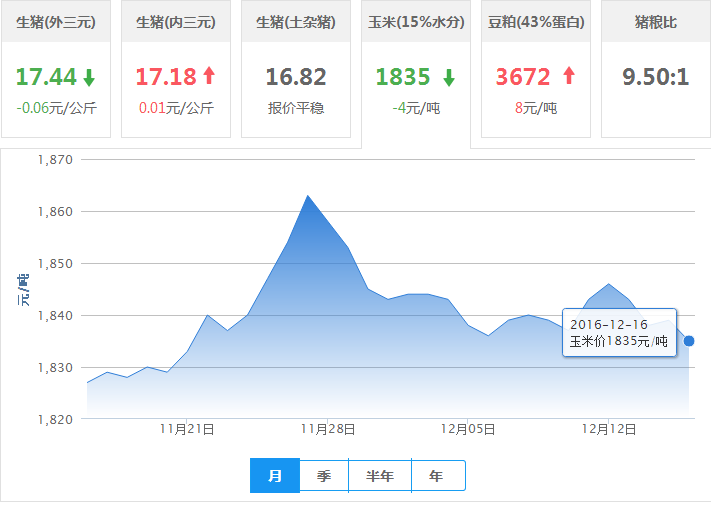Viewport: 711px width, 507px height.
Task: Select the 豆粕(43%蛋白) price card
Action: [536, 68]
